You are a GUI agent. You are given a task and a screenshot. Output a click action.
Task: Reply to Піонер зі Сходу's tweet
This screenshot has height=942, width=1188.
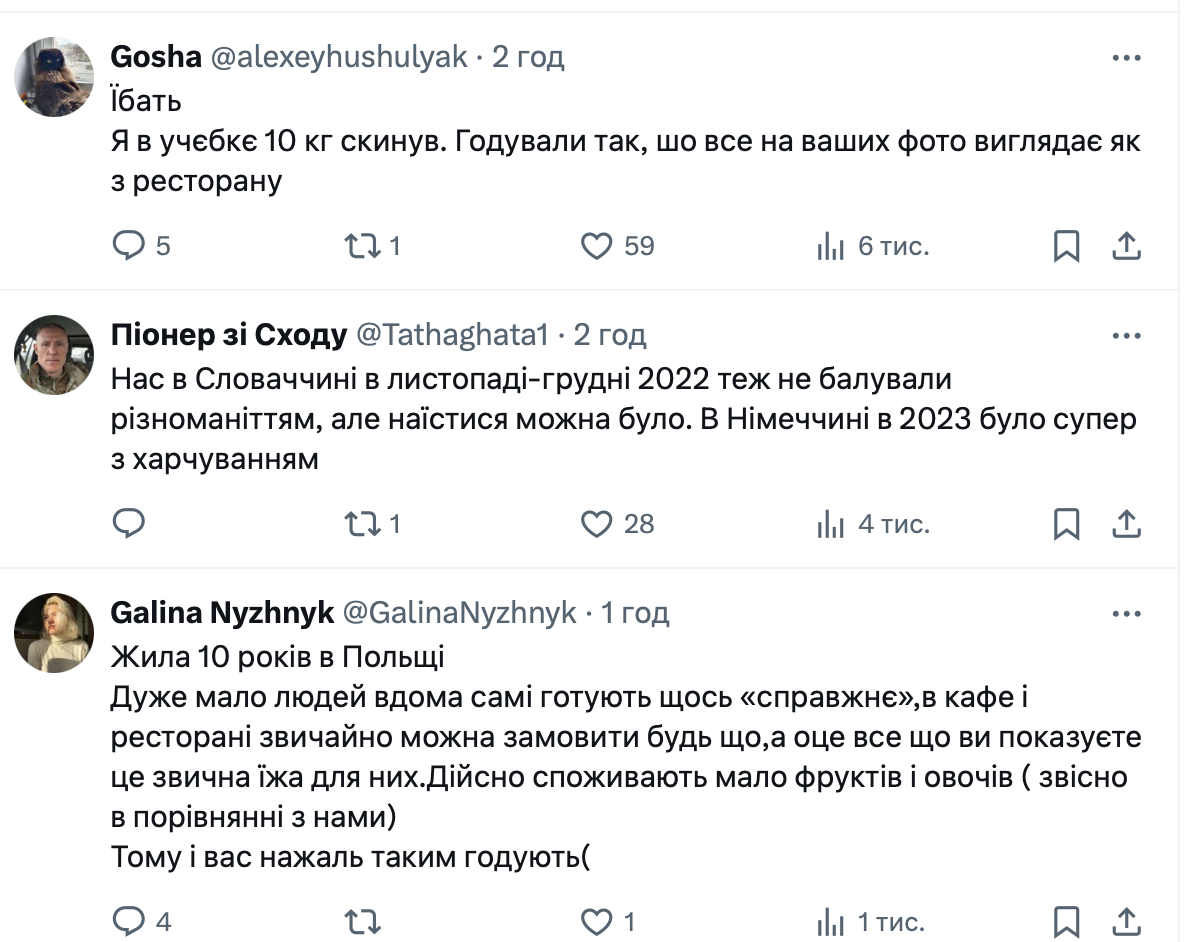point(129,523)
